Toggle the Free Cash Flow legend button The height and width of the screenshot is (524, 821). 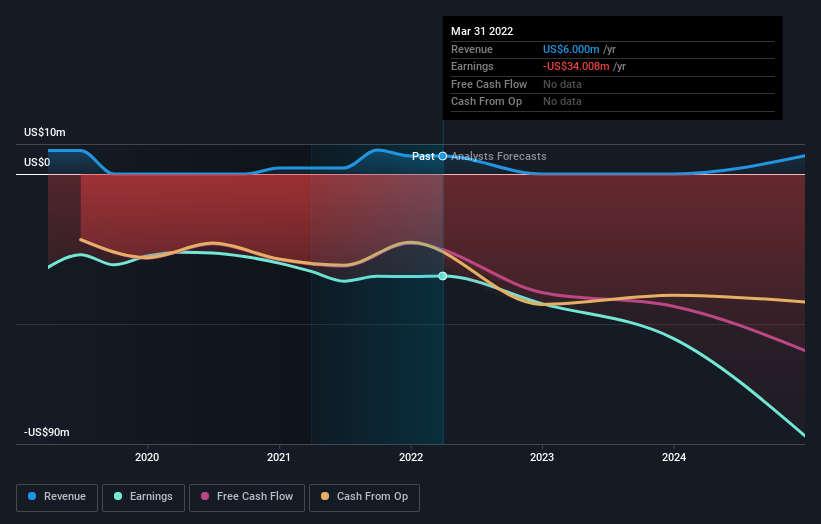point(247,497)
